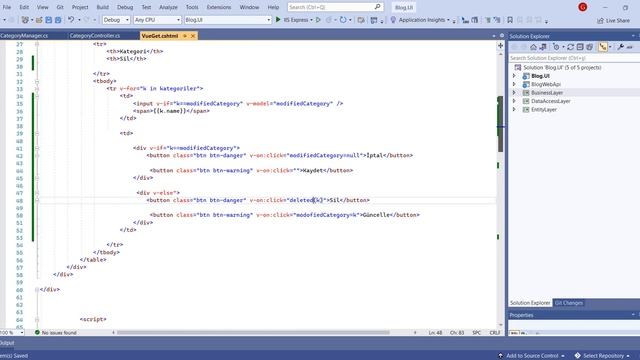Click the Application Insights lightbulb icon

tap(393, 20)
